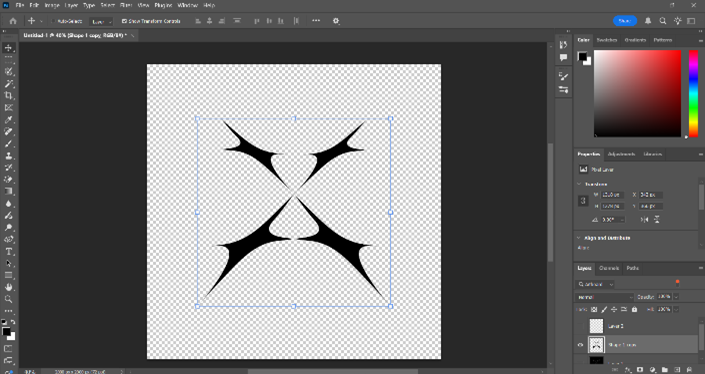This screenshot has width=705, height=374.
Task: Open the options bar settings gear
Action: point(336,21)
